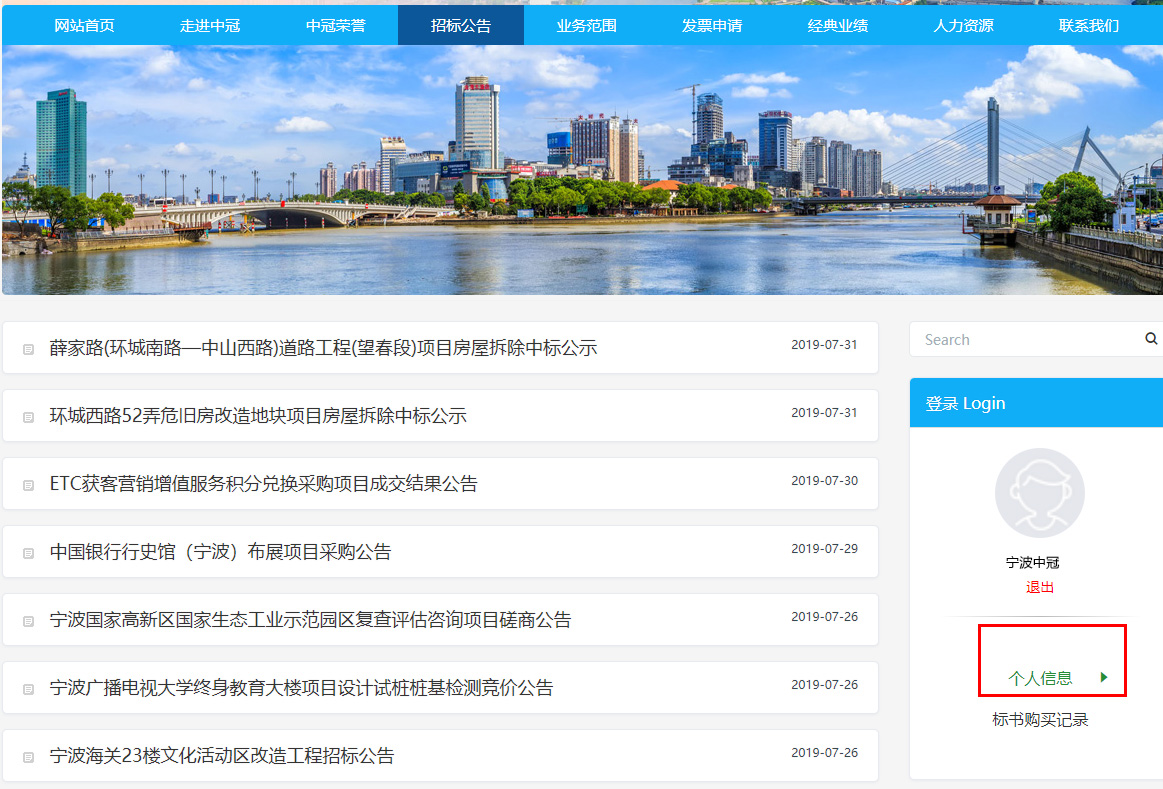The image size is (1163, 789).
Task: Click date 2019-07-26 on 宁波广播电视大学 row
Action: coord(824,684)
